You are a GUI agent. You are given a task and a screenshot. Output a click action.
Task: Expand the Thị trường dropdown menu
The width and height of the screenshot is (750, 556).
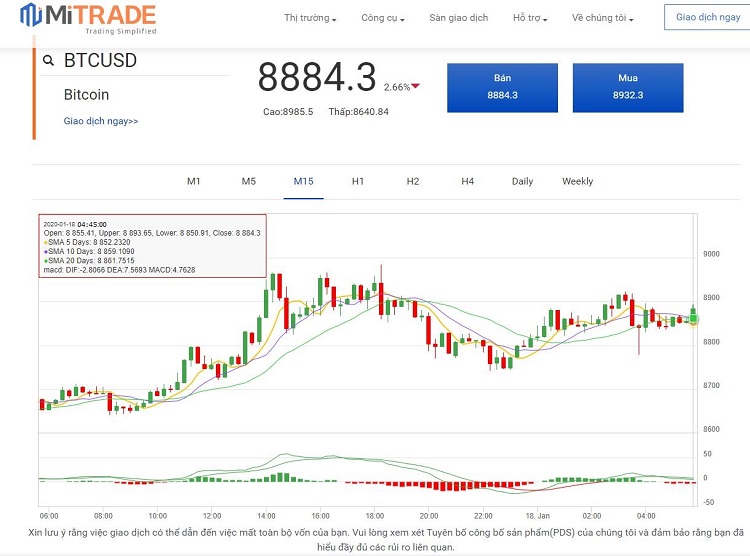point(310,18)
